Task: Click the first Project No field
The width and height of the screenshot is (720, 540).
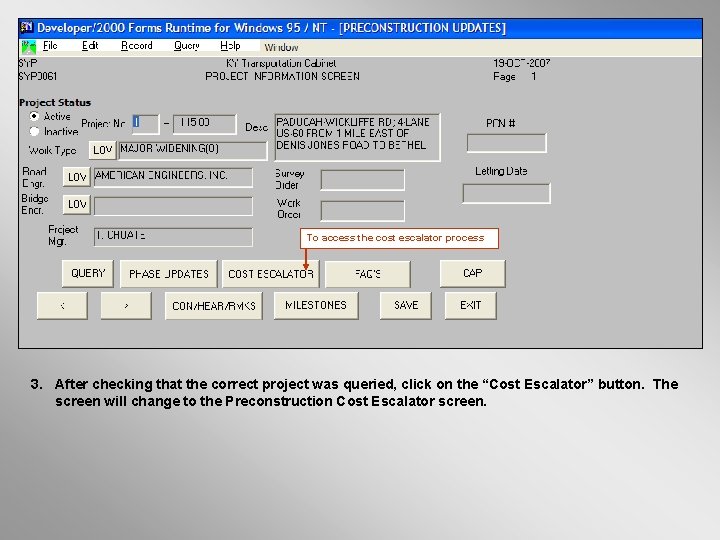Action: click(x=146, y=124)
